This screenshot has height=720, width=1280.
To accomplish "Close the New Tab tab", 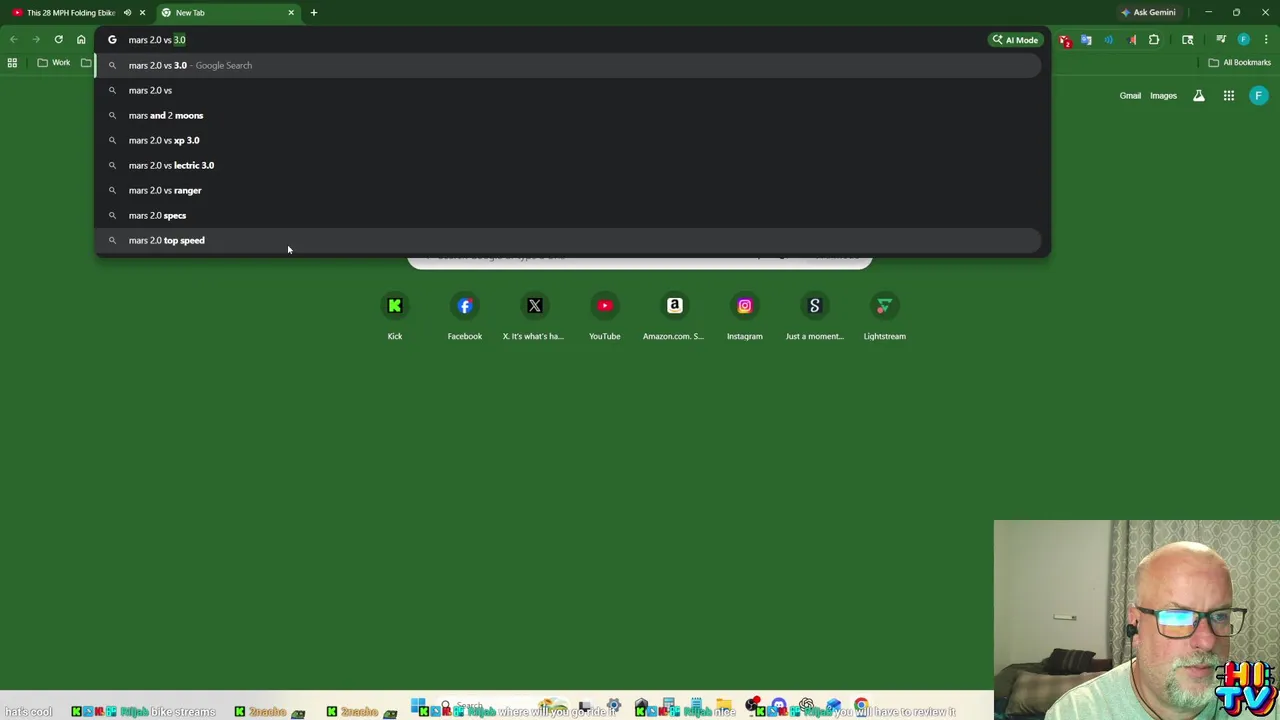I will 291,13.
